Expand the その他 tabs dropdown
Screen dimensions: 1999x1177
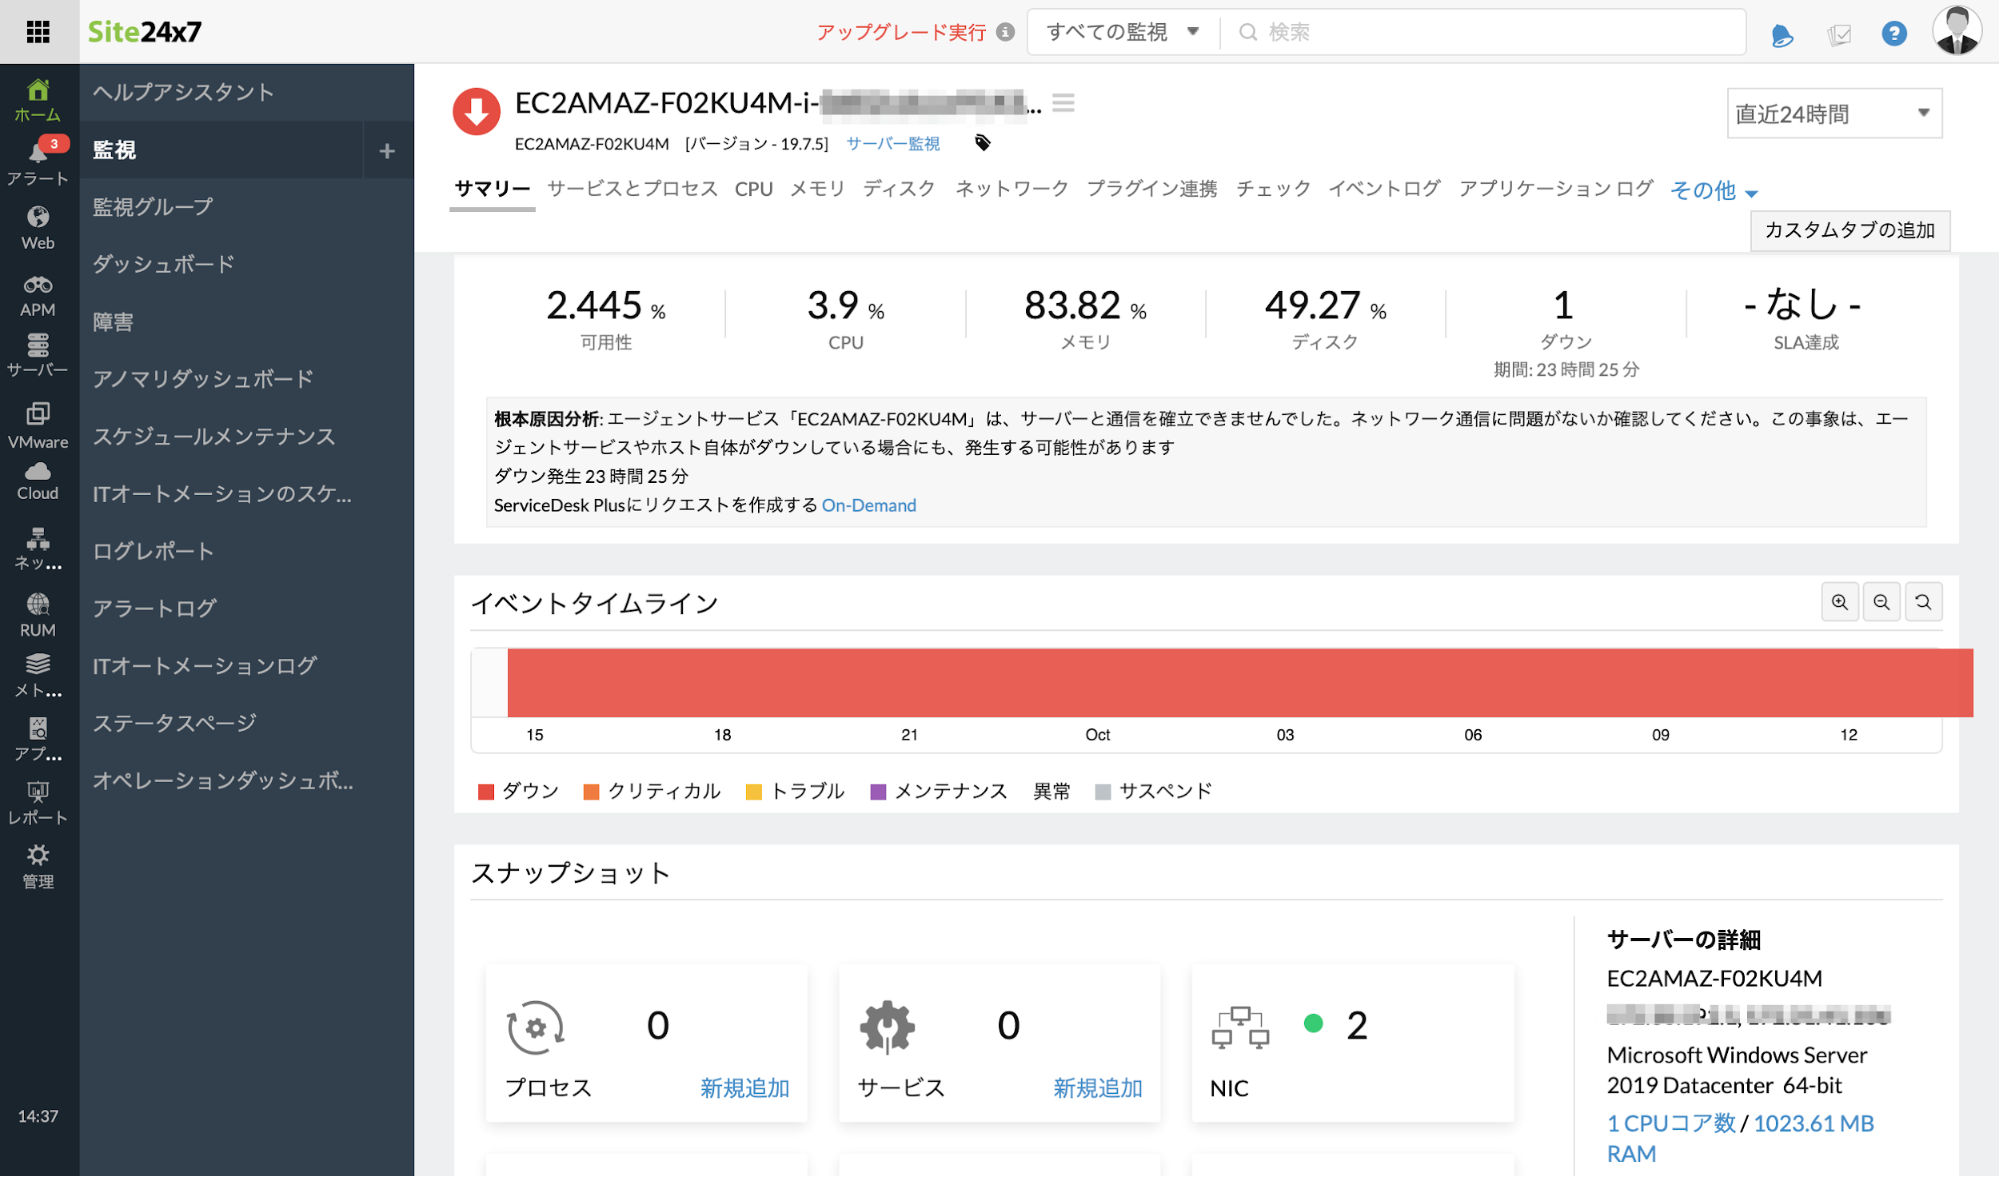tap(1714, 190)
